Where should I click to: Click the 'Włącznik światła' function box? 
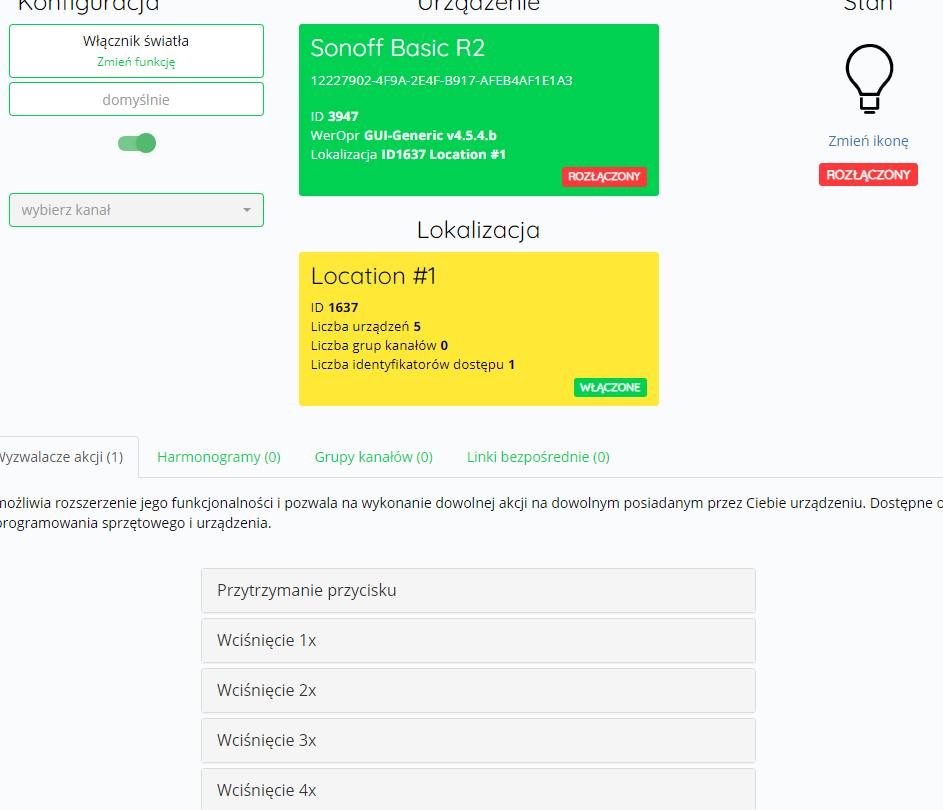click(137, 51)
